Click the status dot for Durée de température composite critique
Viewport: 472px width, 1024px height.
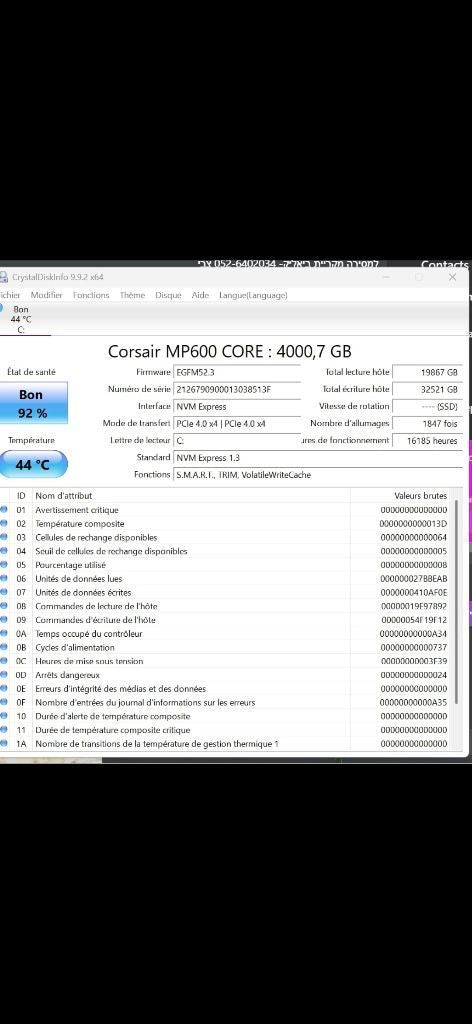pos(4,730)
